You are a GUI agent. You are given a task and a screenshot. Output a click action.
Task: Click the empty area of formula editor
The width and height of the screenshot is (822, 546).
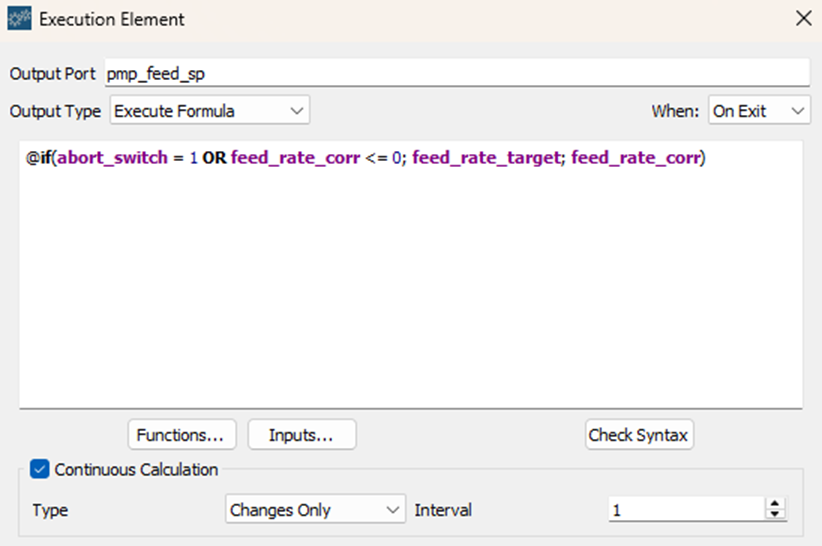[410, 300]
